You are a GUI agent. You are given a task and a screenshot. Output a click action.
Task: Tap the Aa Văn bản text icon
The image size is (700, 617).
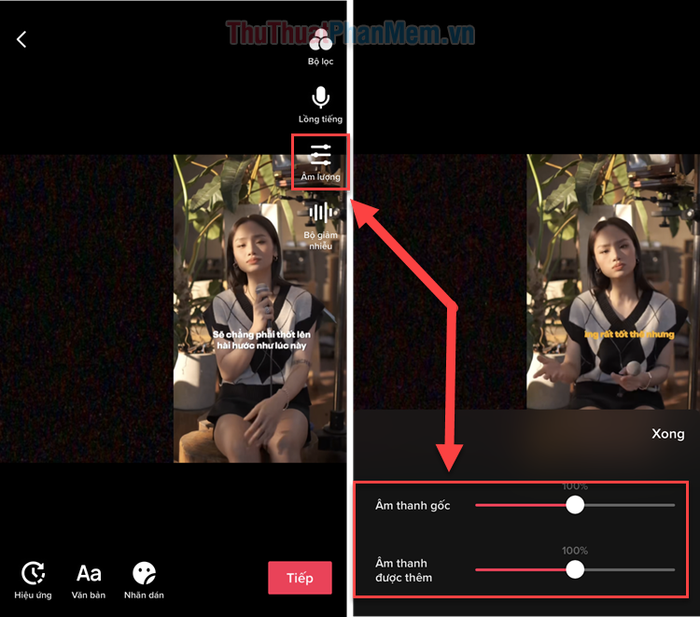tap(88, 573)
